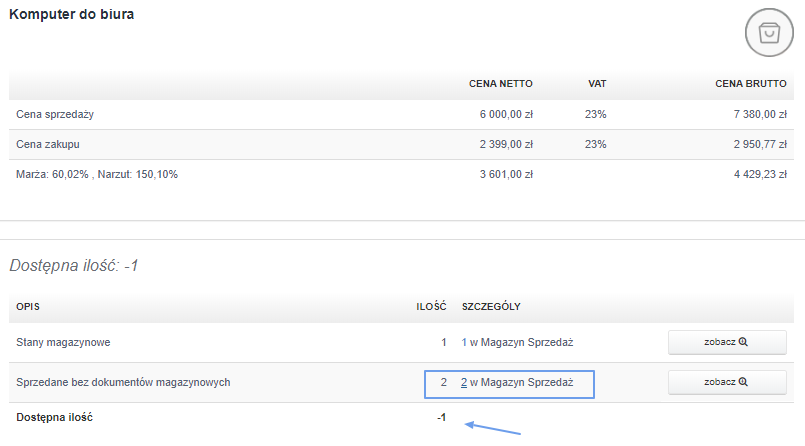
Task: Click zobacz button for Sprzedane bez dokumentów
Action: [727, 382]
